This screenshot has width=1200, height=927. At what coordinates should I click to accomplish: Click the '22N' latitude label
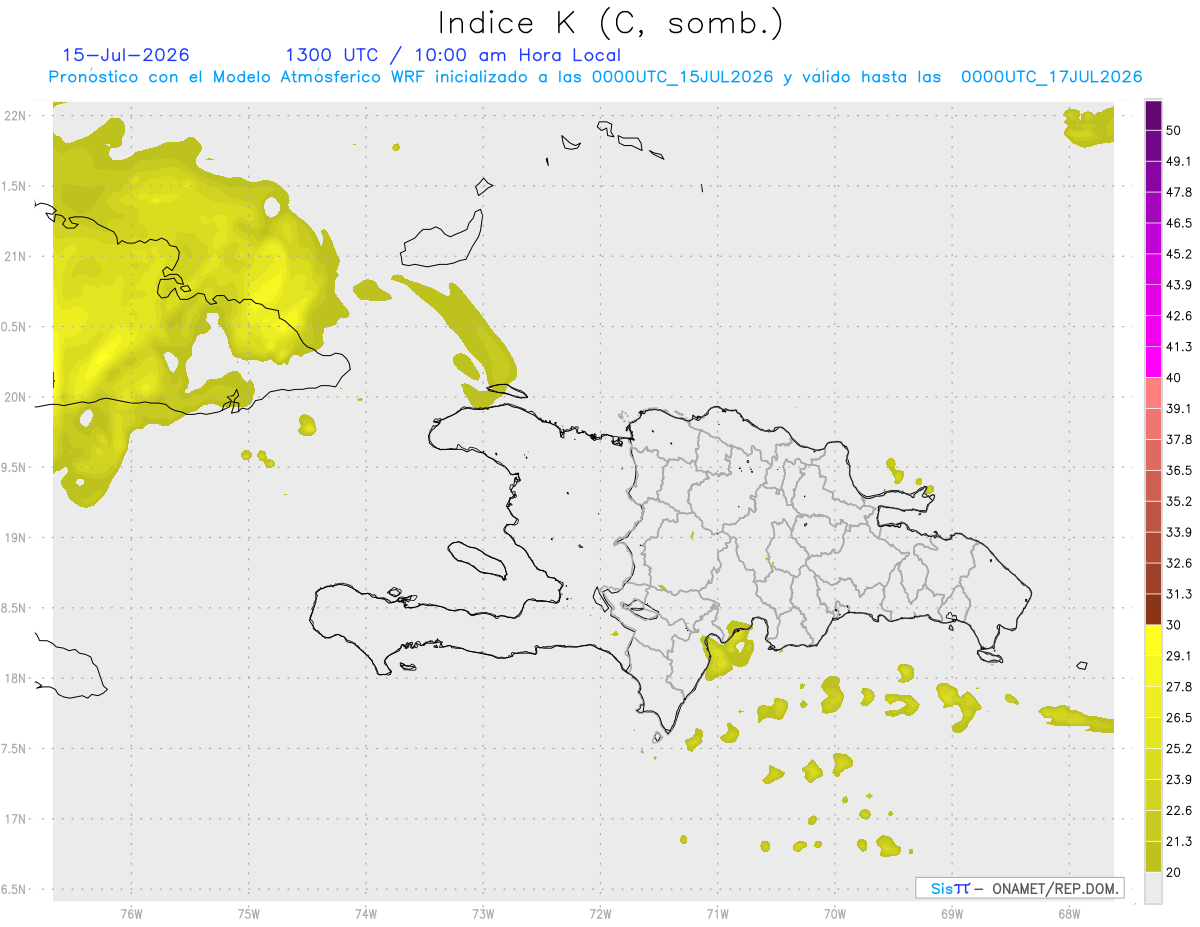(x=16, y=115)
